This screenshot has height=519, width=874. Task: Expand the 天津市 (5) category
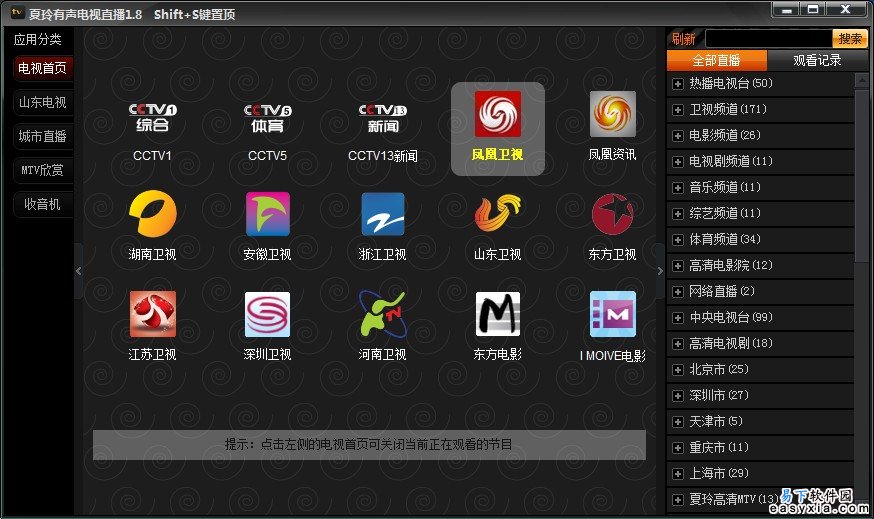pyautogui.click(x=677, y=422)
